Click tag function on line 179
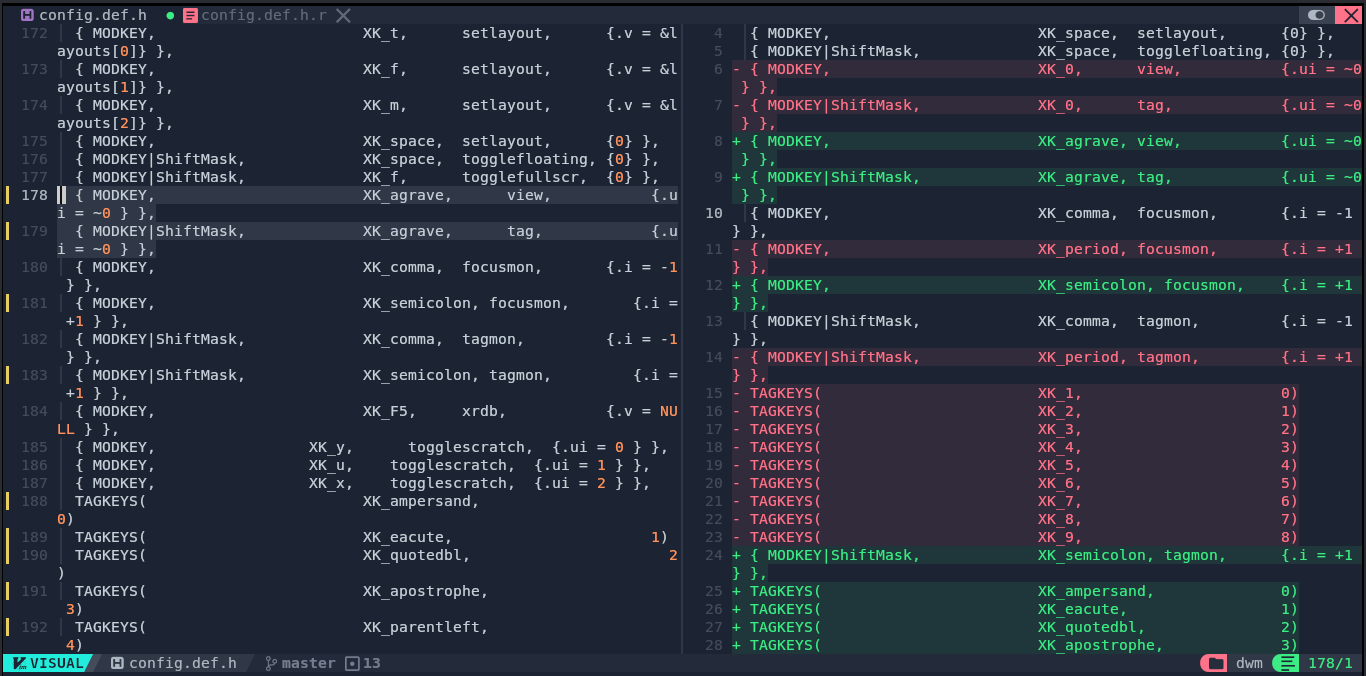 (x=520, y=231)
